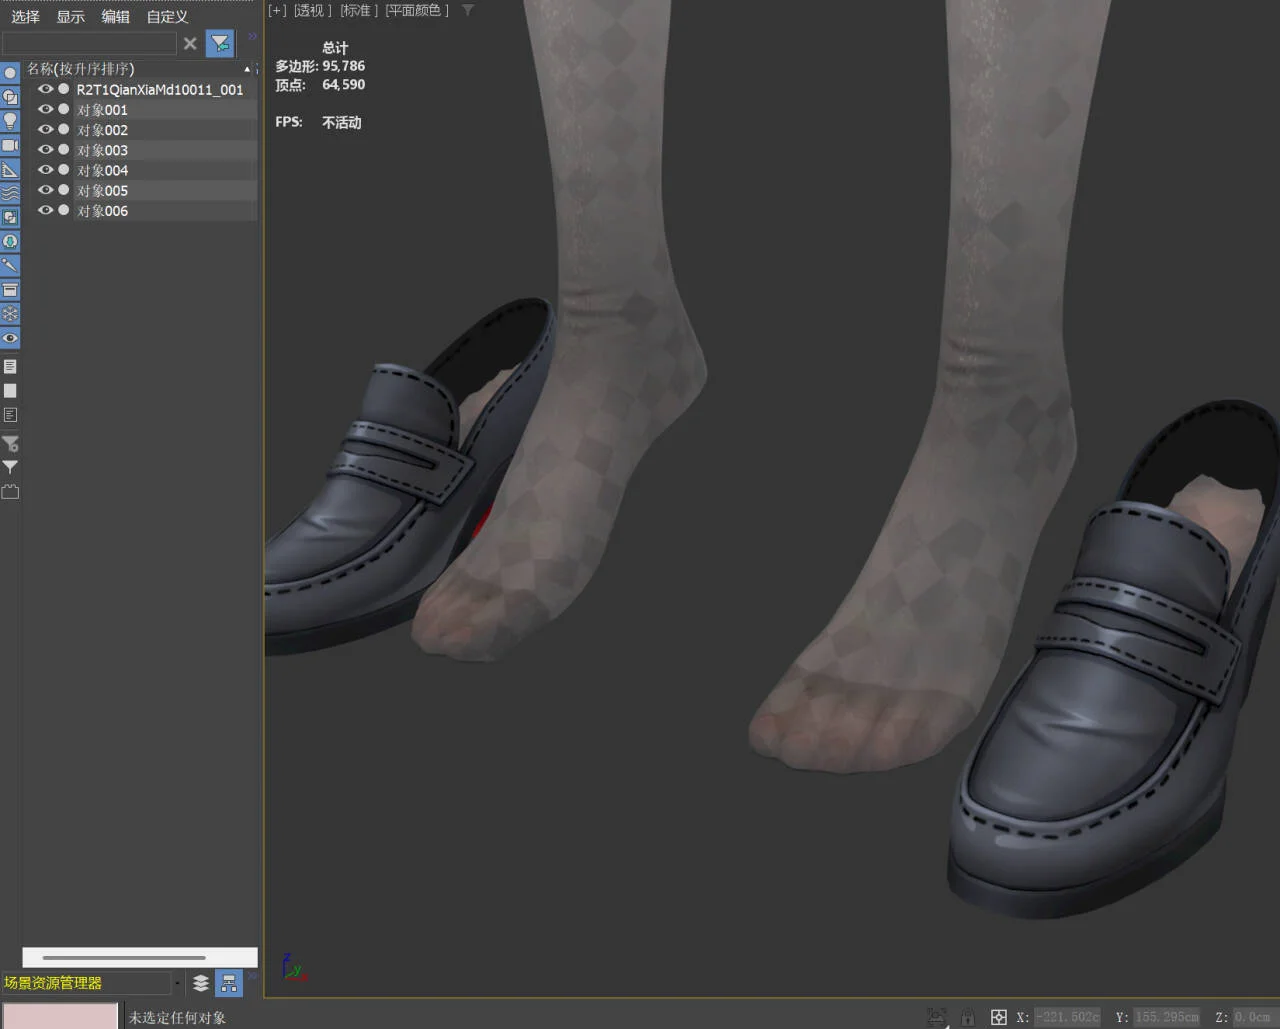
Task: Open the 平面颜色 shading mode menu
Action: coord(416,10)
